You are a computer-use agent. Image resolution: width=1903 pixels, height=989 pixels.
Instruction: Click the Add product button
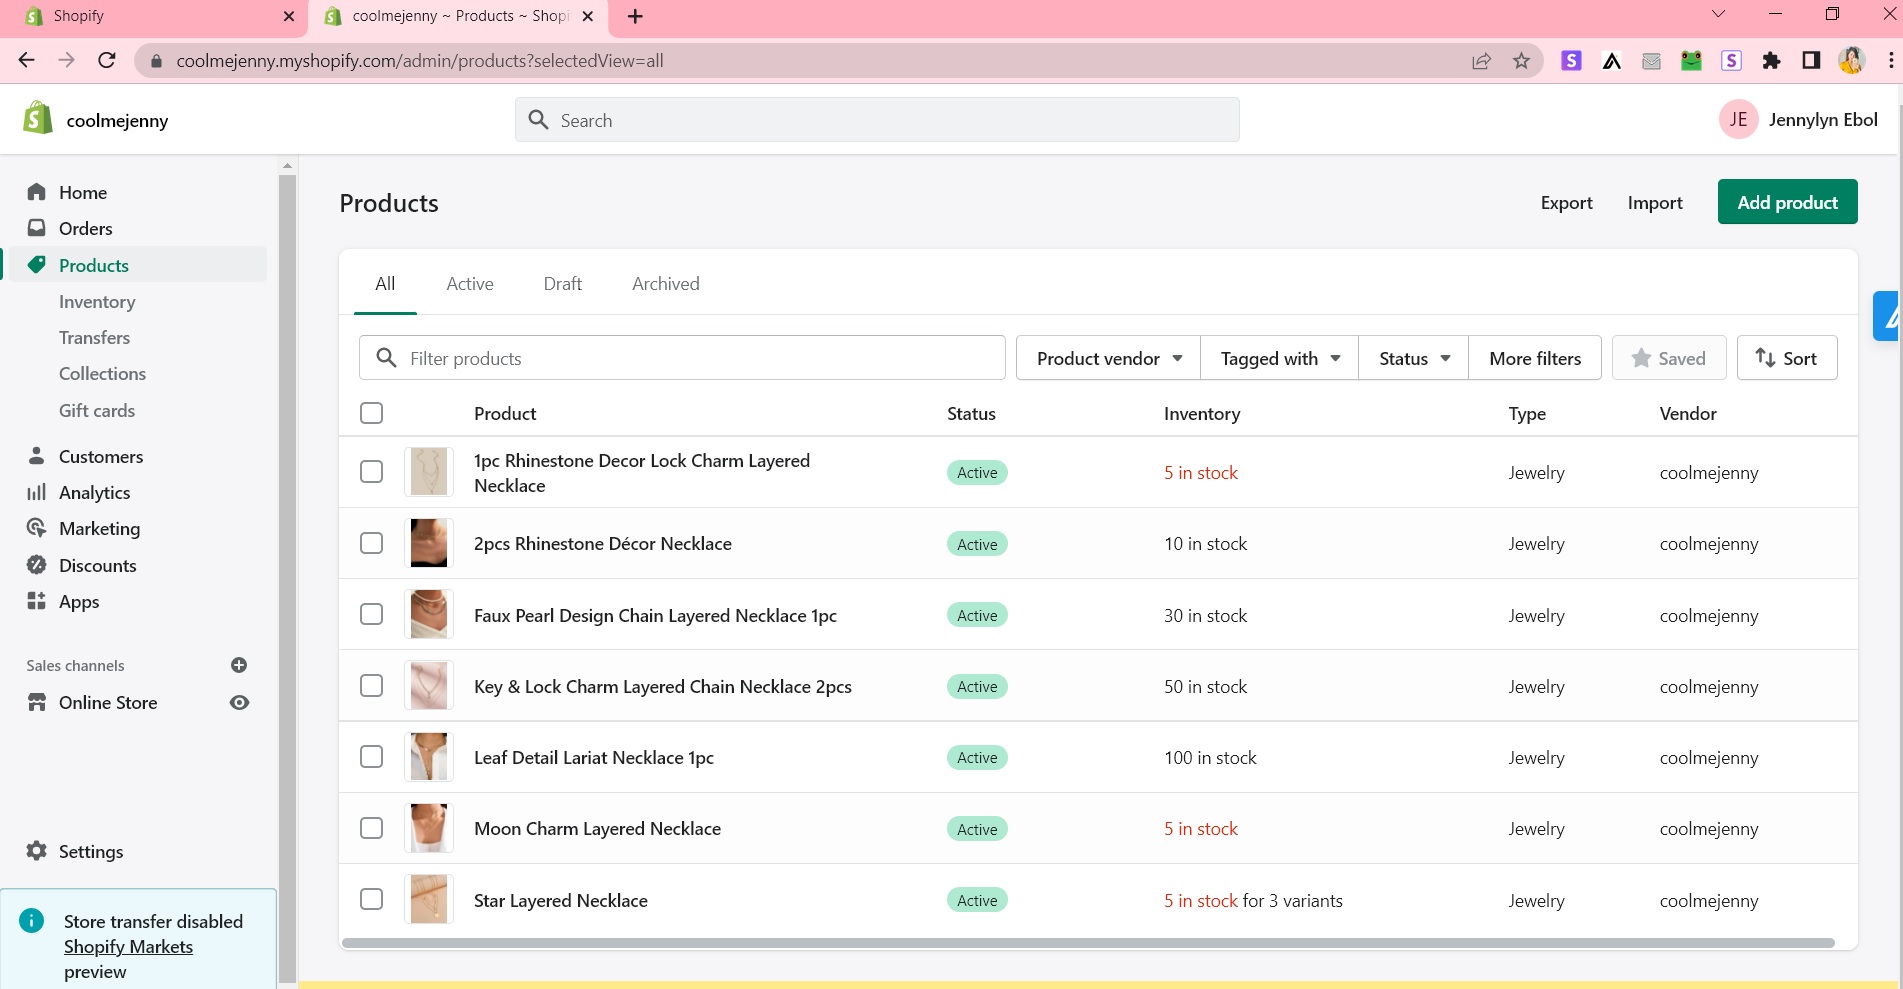click(1787, 202)
